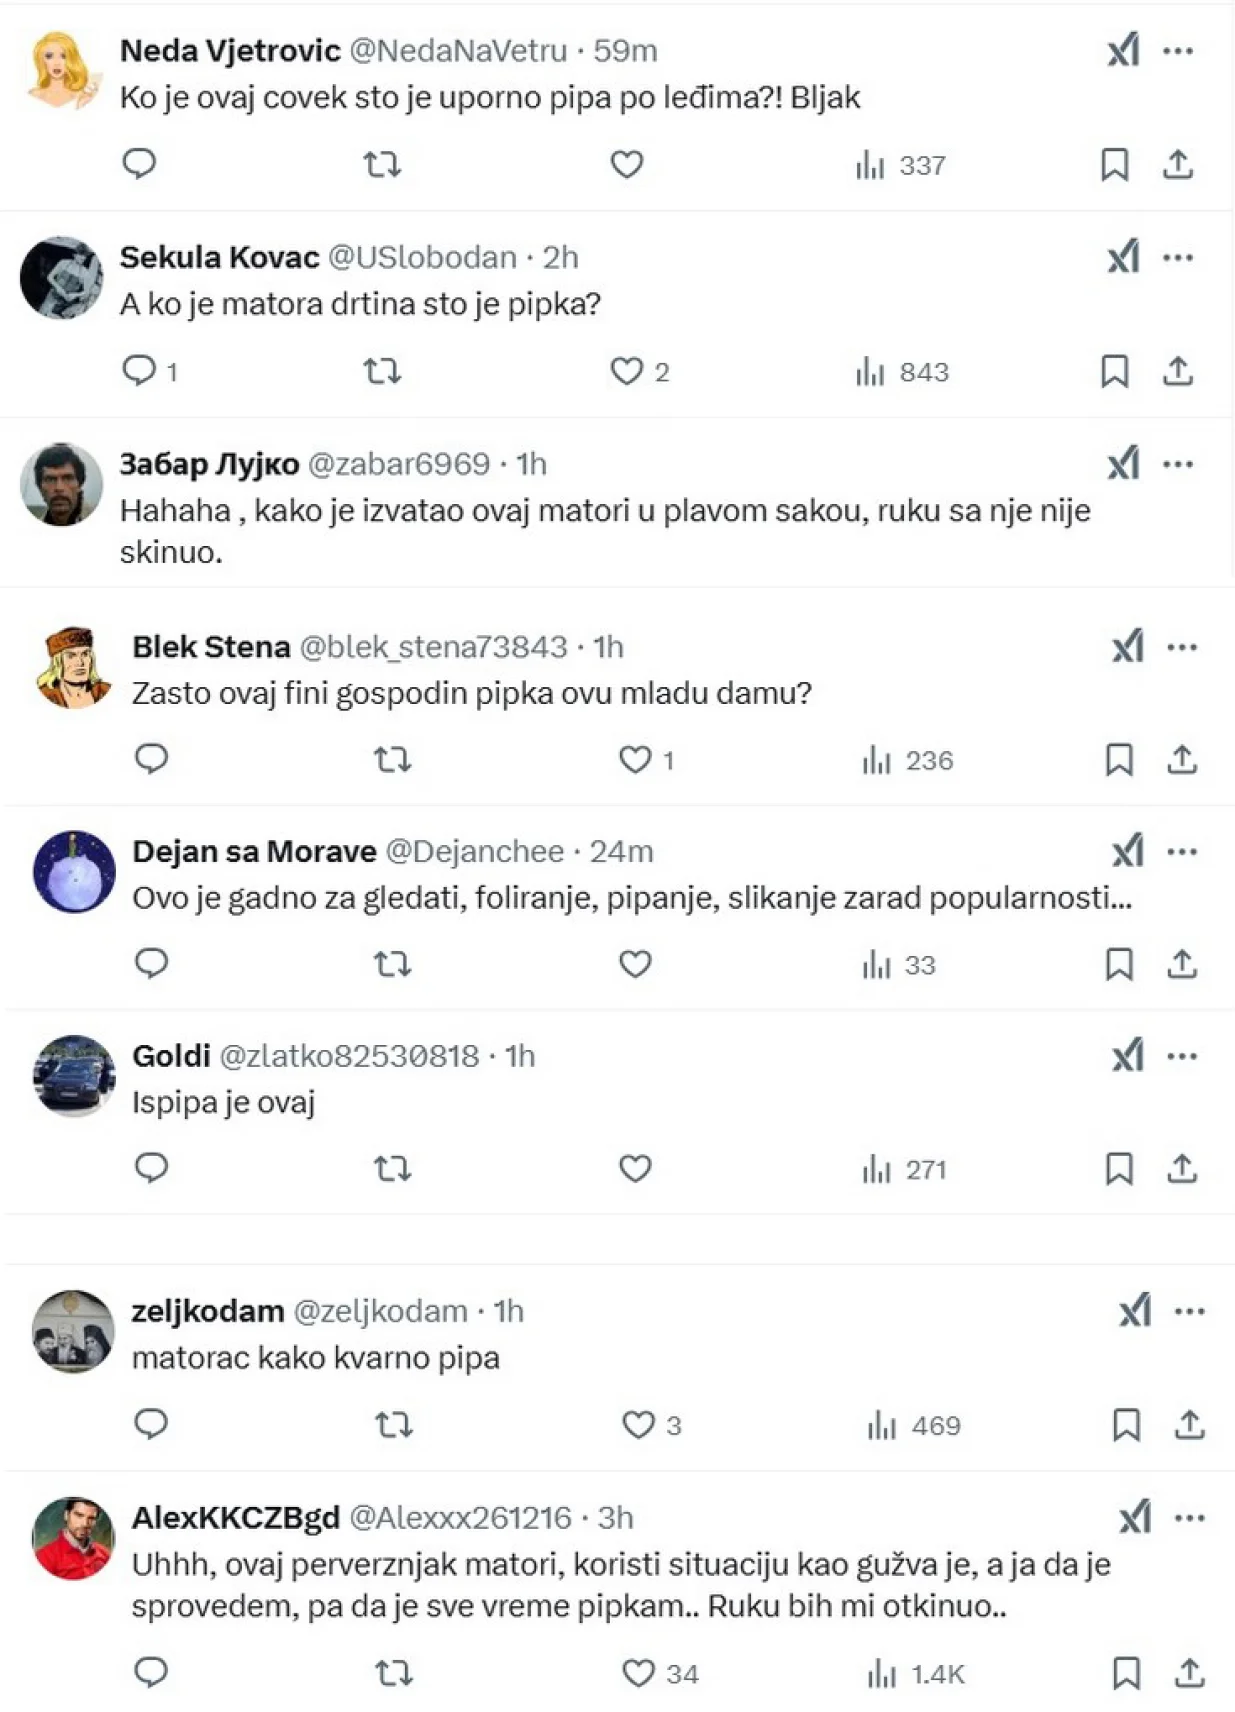The width and height of the screenshot is (1235, 1712).
Task: Reply to Neda Vjetrovic's tweet
Action: coord(139,163)
